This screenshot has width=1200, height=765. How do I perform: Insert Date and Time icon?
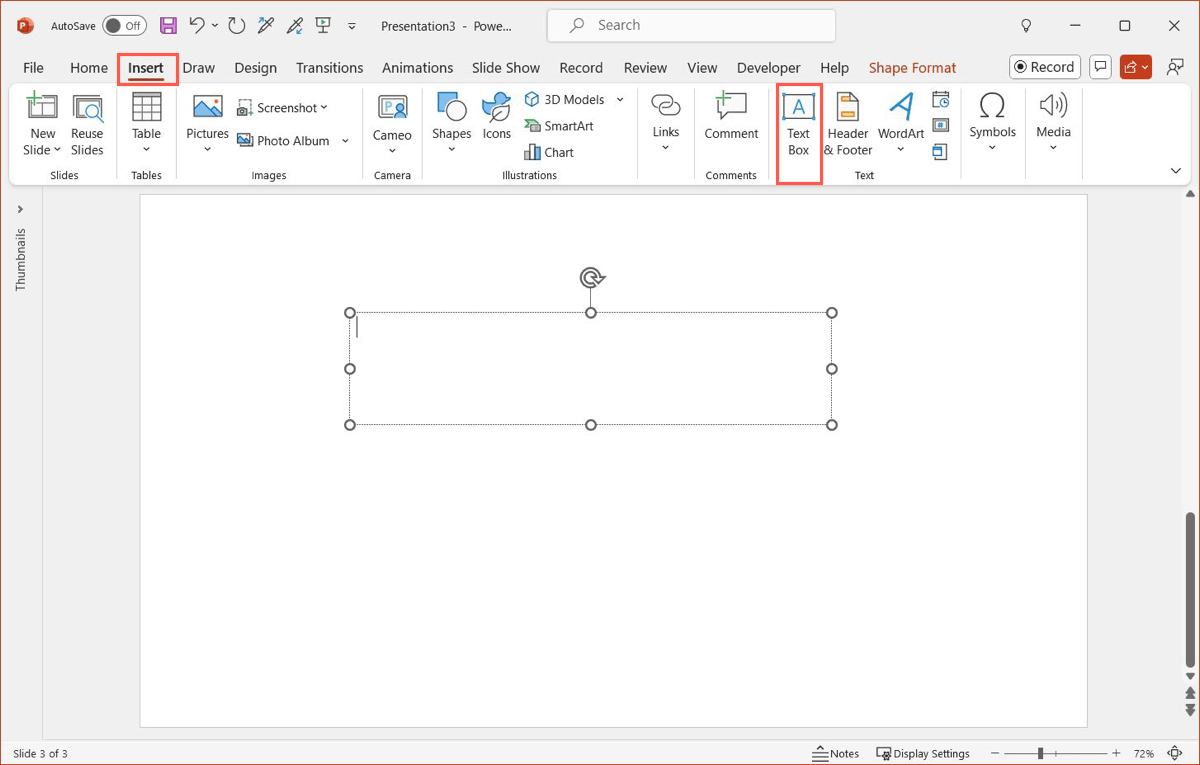coord(940,100)
